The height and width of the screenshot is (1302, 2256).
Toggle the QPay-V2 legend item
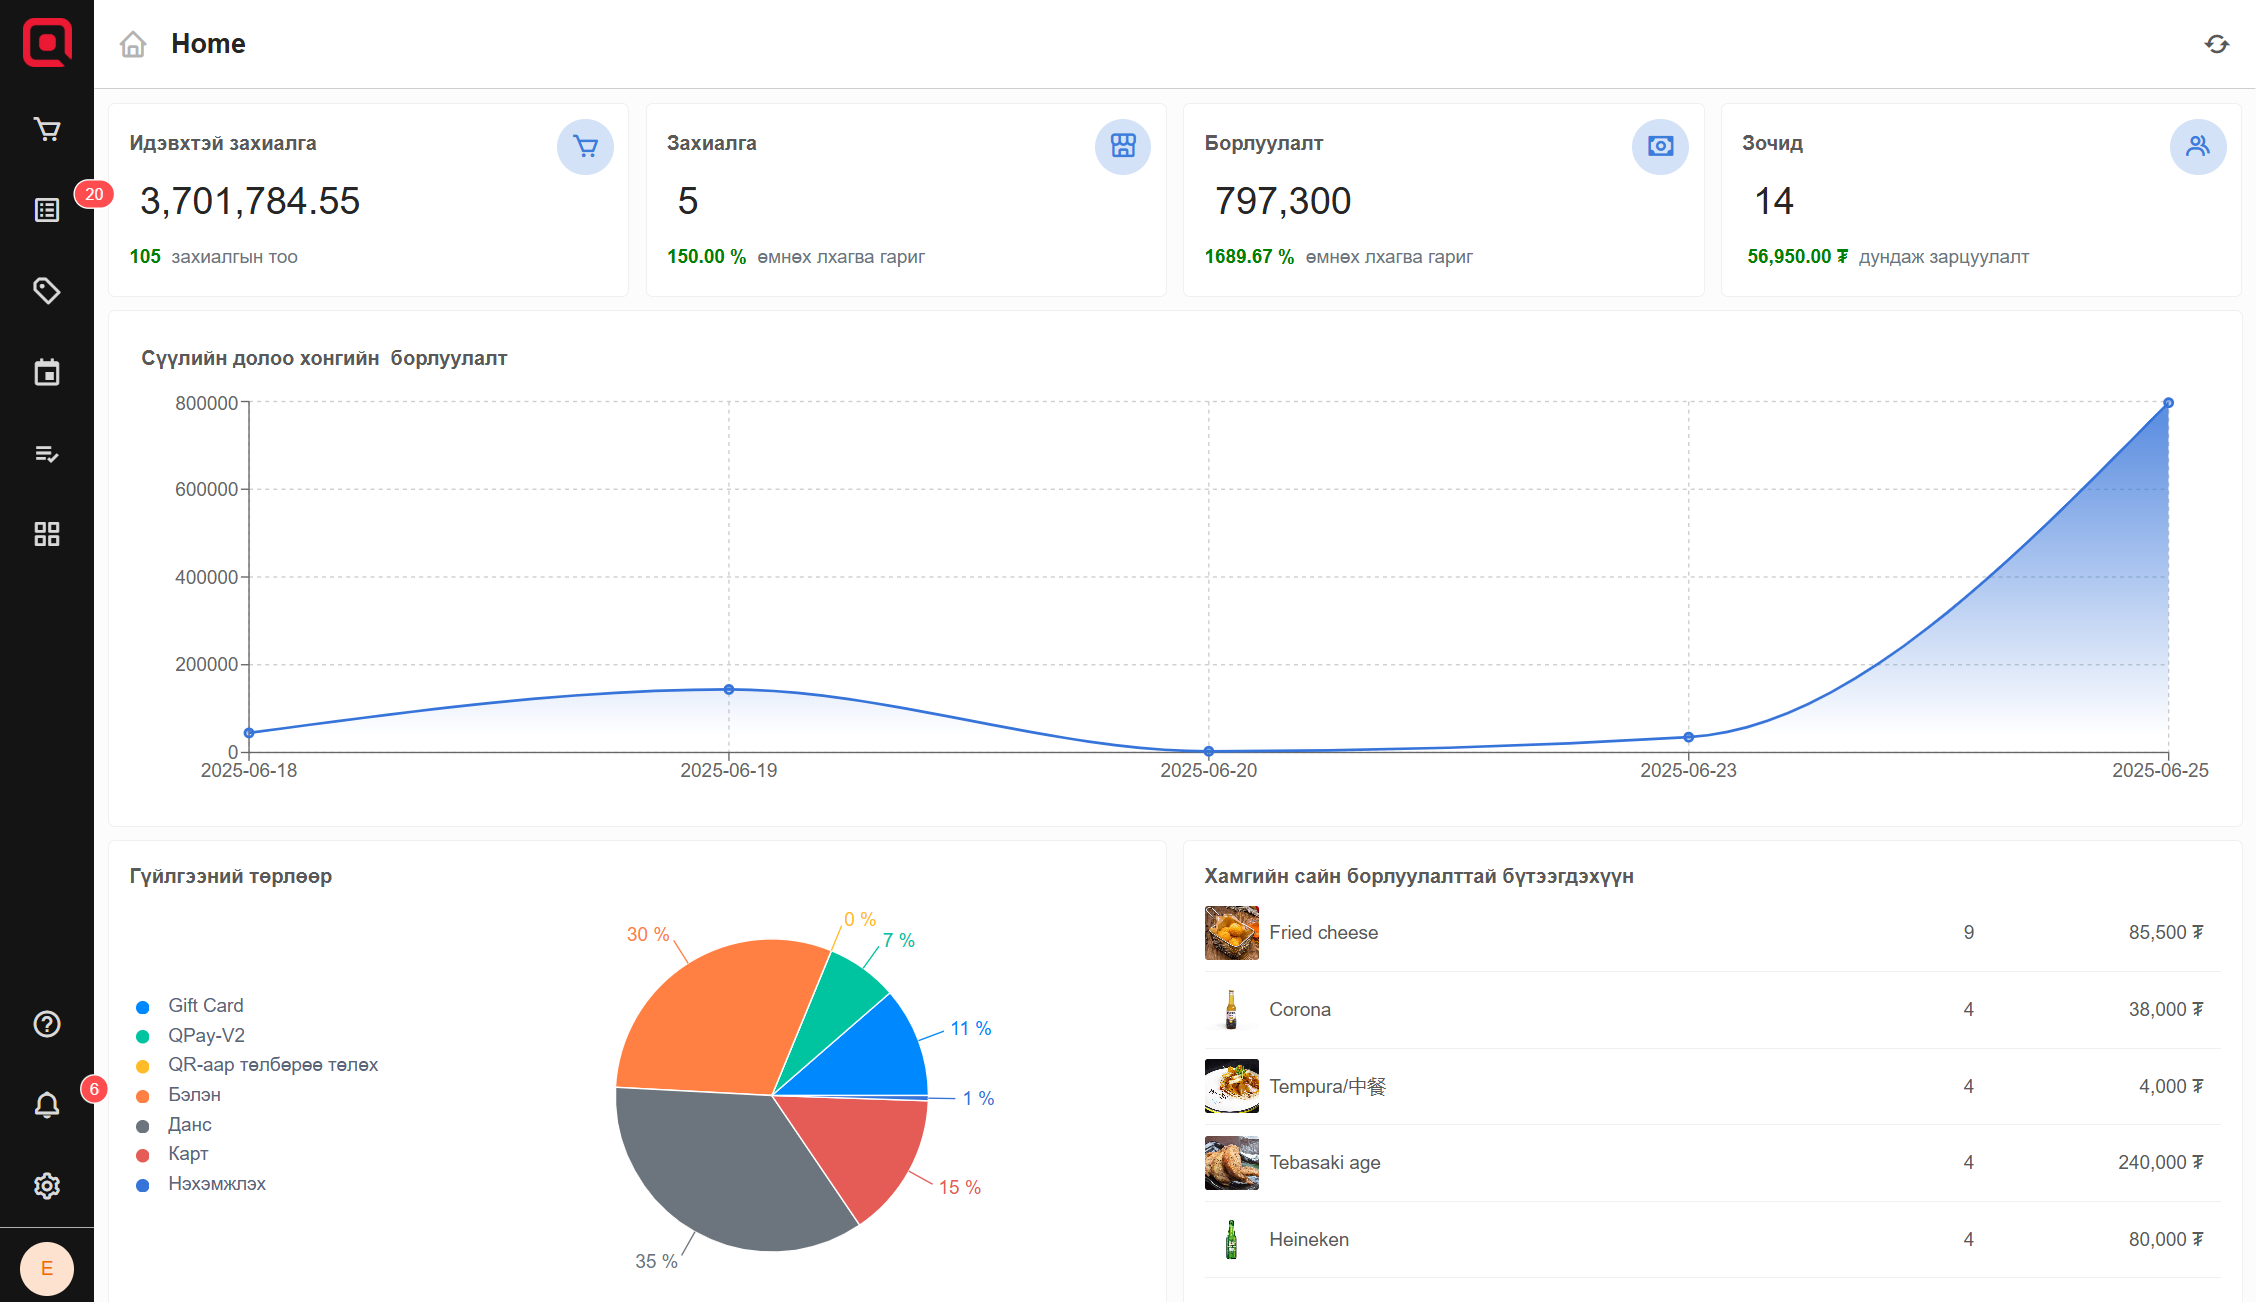206,1036
